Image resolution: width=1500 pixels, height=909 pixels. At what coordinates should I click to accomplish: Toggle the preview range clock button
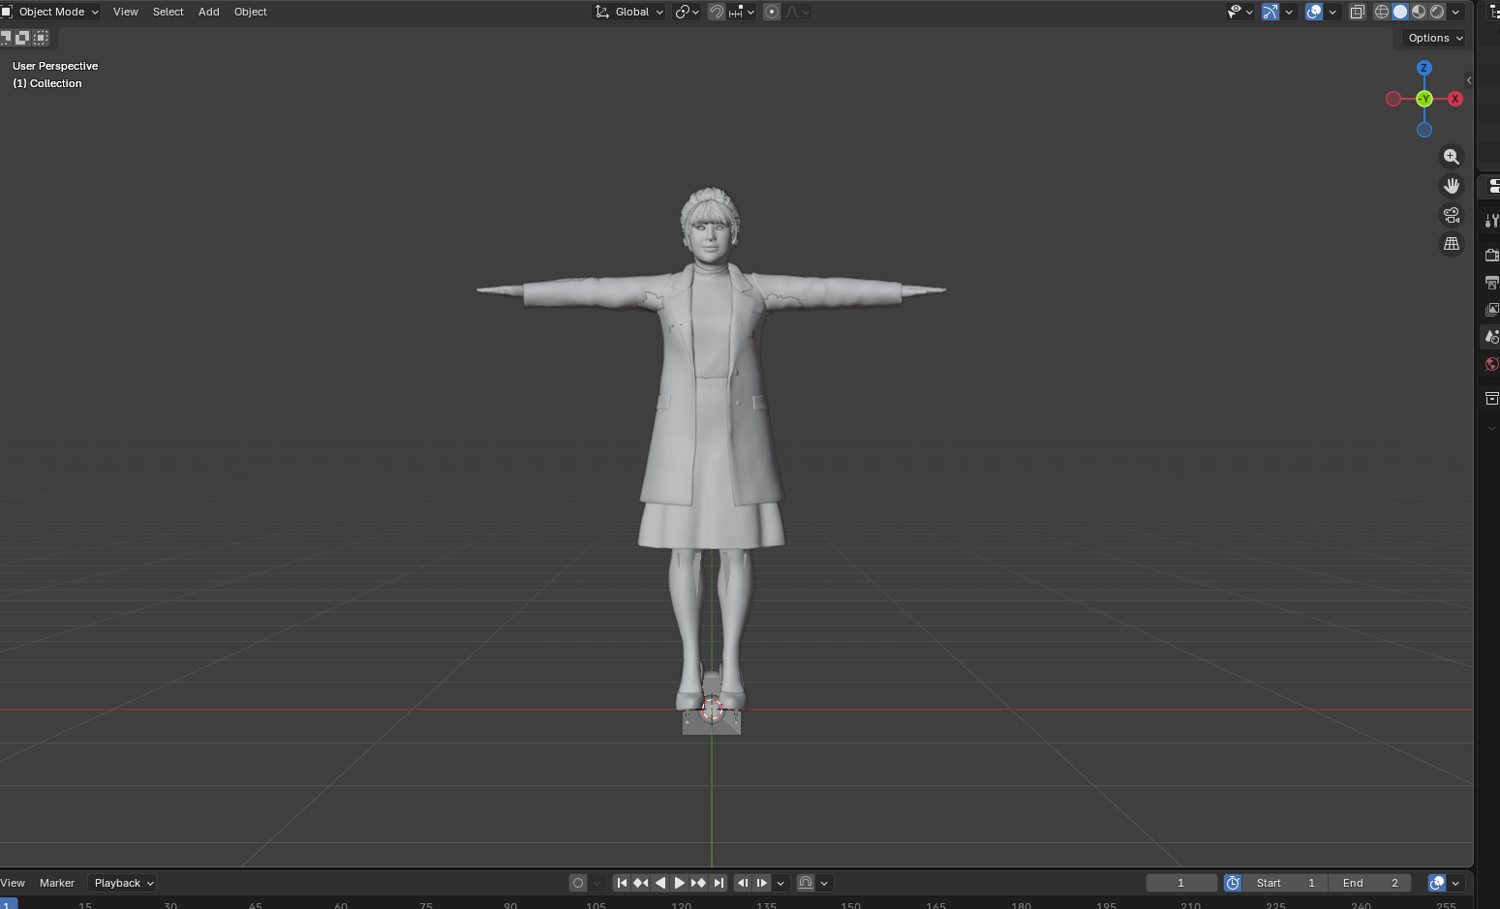click(1233, 883)
